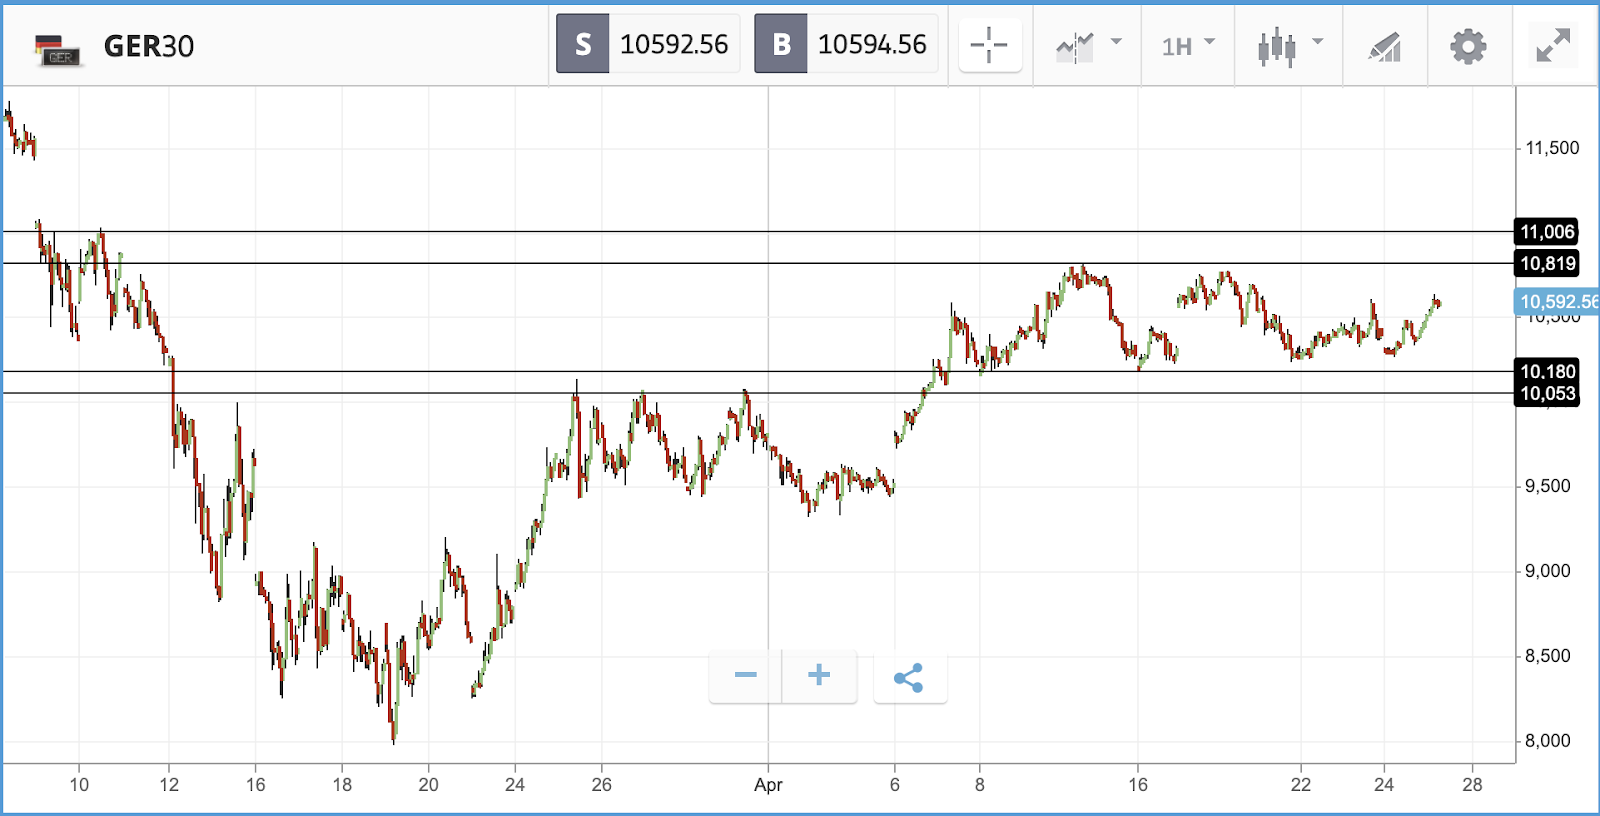1600x816 pixels.
Task: Click the crosshair cursor tool
Action: tap(989, 45)
